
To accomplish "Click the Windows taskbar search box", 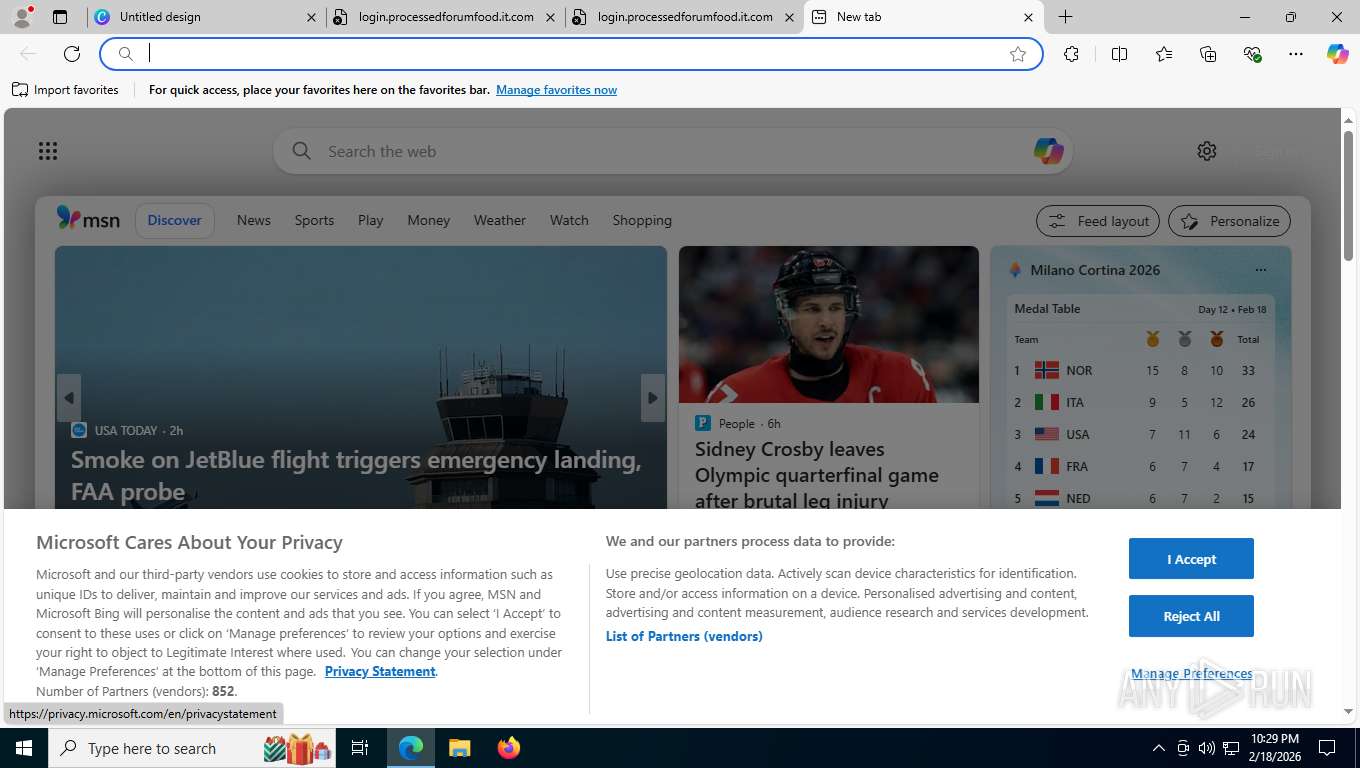I will coord(194,748).
